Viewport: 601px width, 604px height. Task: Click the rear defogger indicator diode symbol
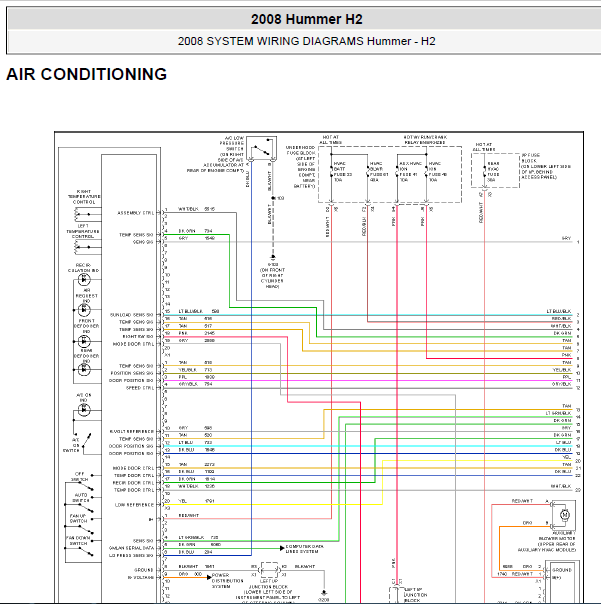(84, 370)
